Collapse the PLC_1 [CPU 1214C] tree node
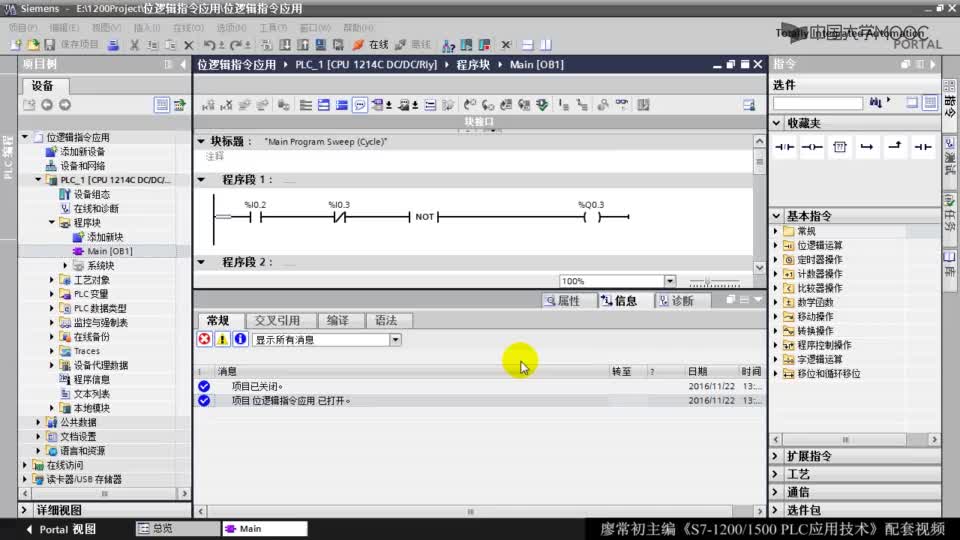 (39, 180)
